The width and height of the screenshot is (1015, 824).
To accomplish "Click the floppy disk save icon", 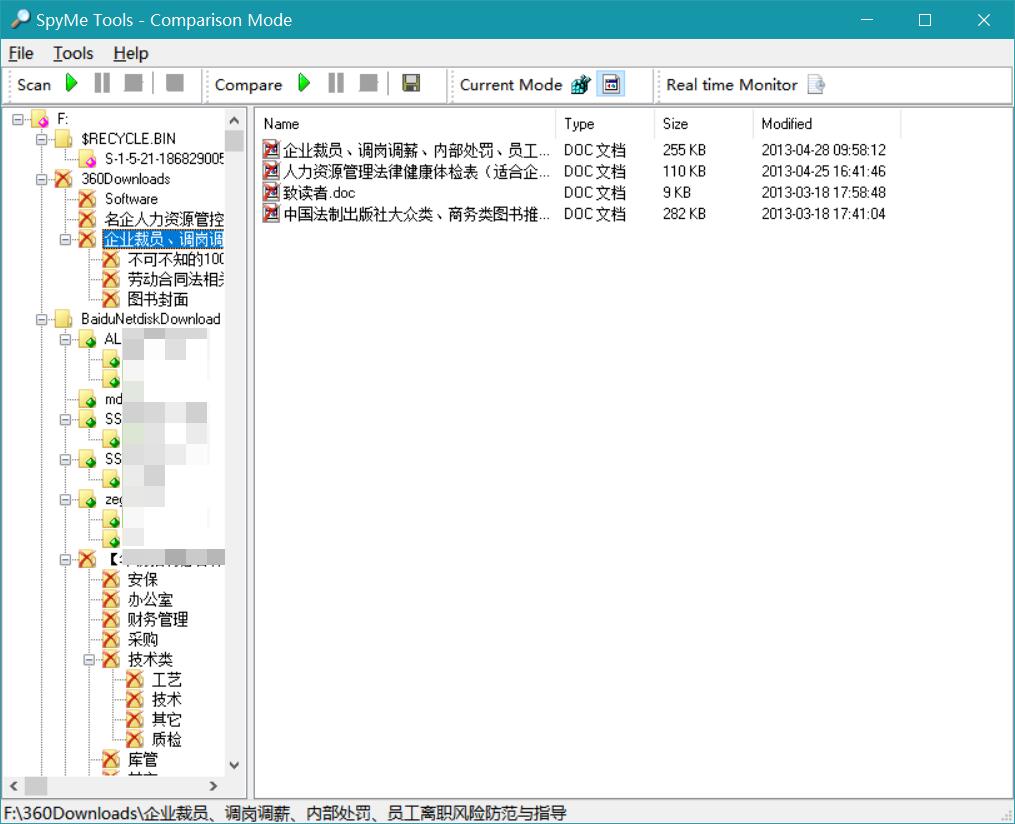I will (411, 84).
